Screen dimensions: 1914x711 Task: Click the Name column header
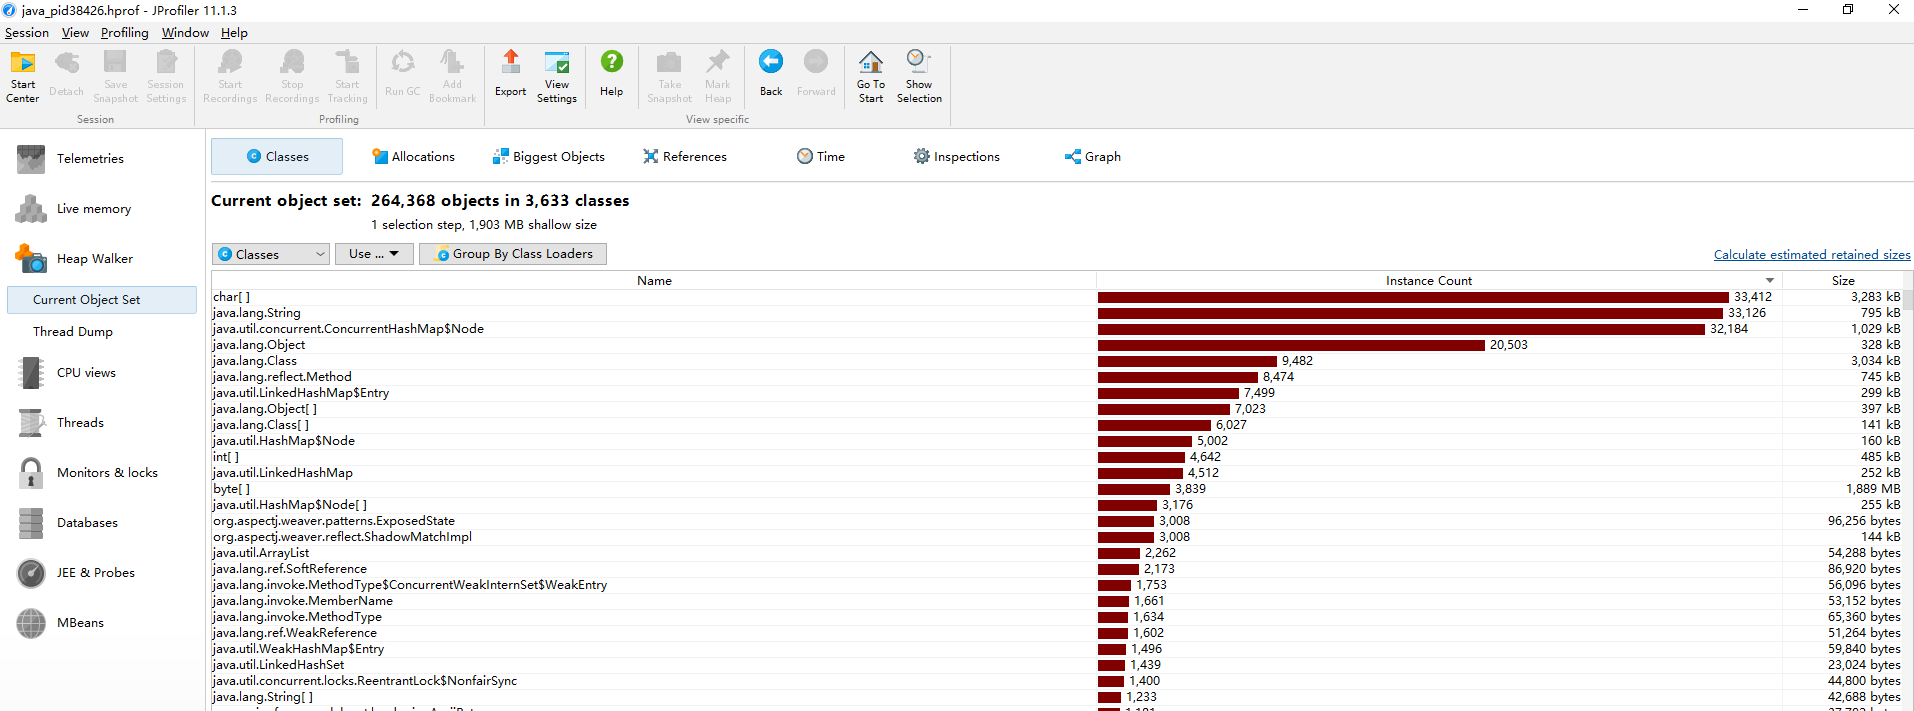click(654, 281)
